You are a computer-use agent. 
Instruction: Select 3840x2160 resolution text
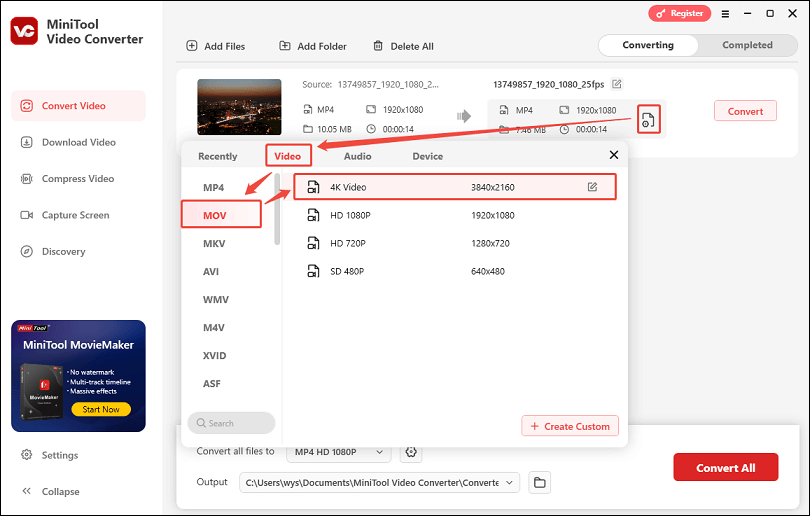(x=493, y=187)
